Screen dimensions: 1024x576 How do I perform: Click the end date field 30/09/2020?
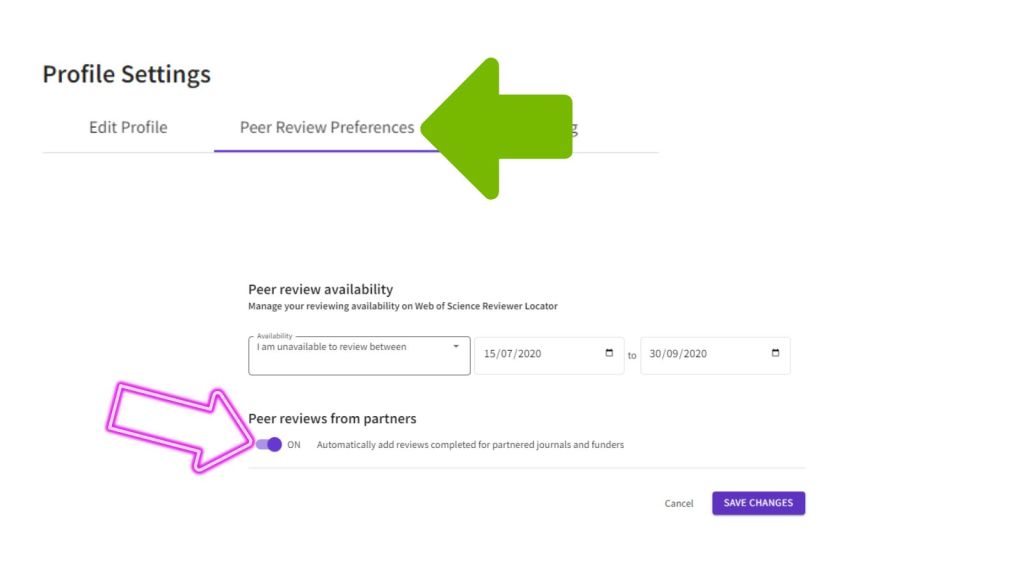pyautogui.click(x=700, y=354)
